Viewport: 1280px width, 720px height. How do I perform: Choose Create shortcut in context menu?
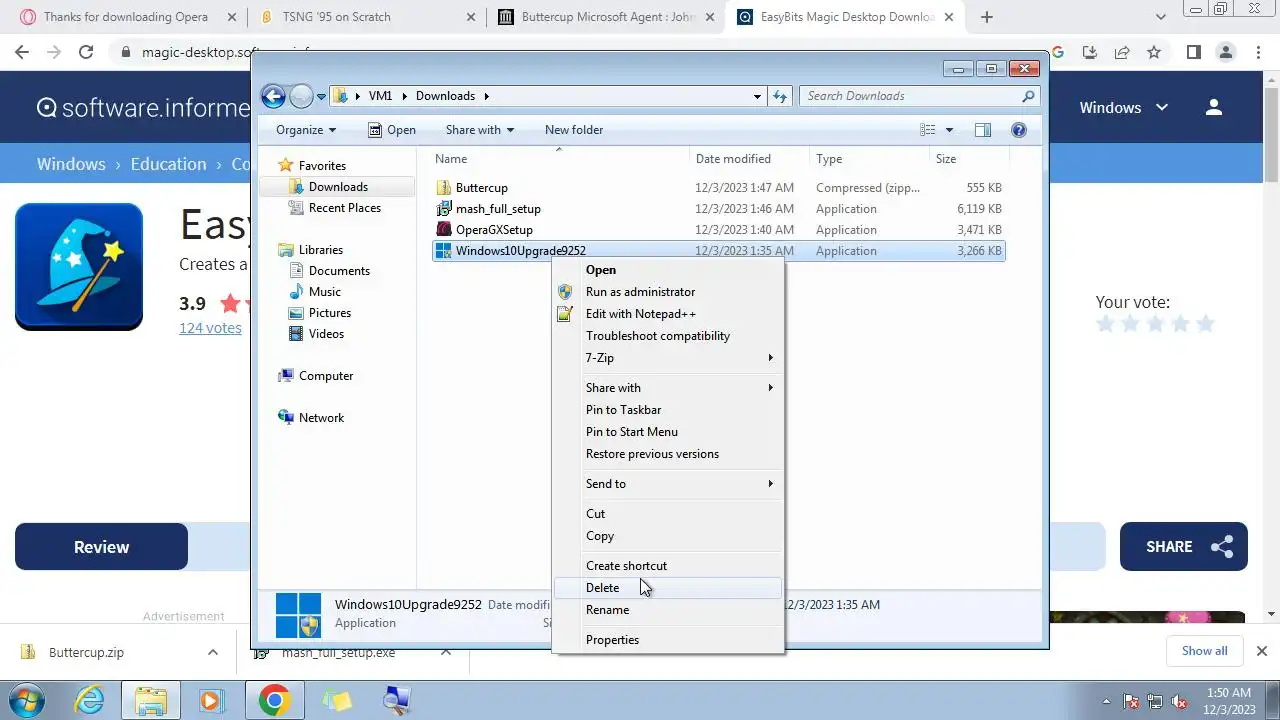(x=668, y=566)
